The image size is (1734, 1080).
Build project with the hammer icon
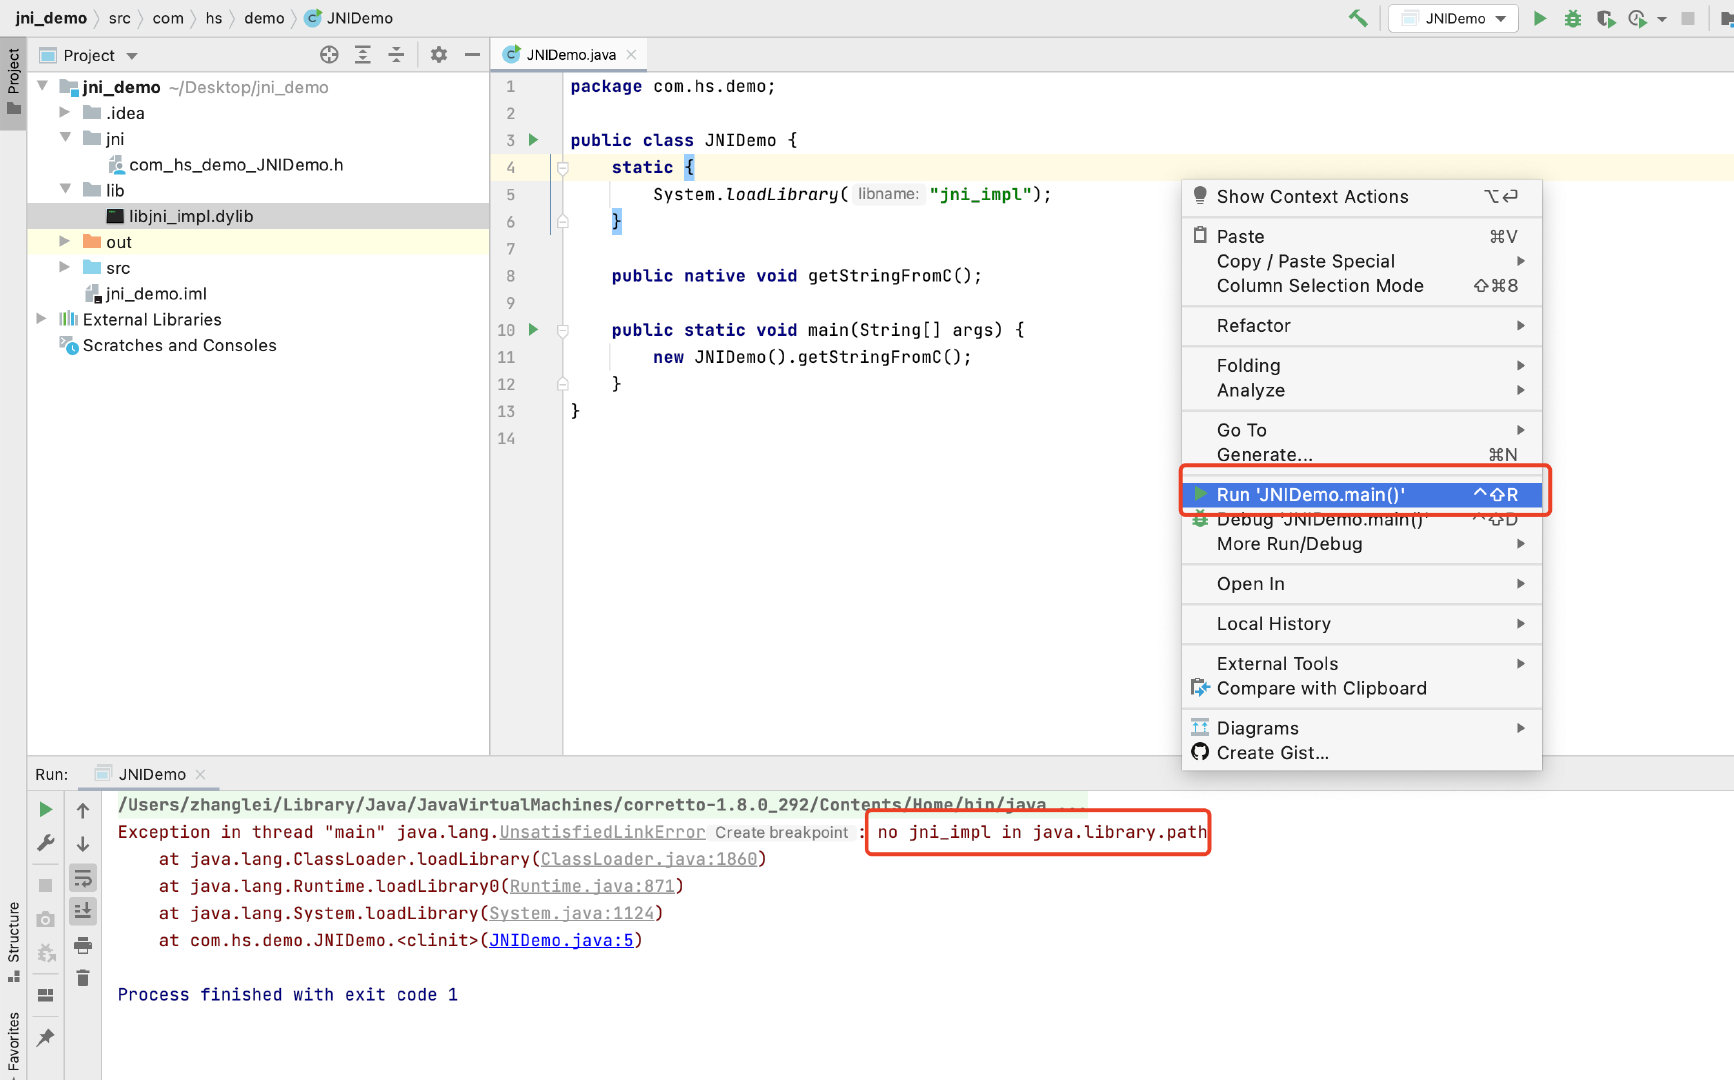click(x=1357, y=17)
